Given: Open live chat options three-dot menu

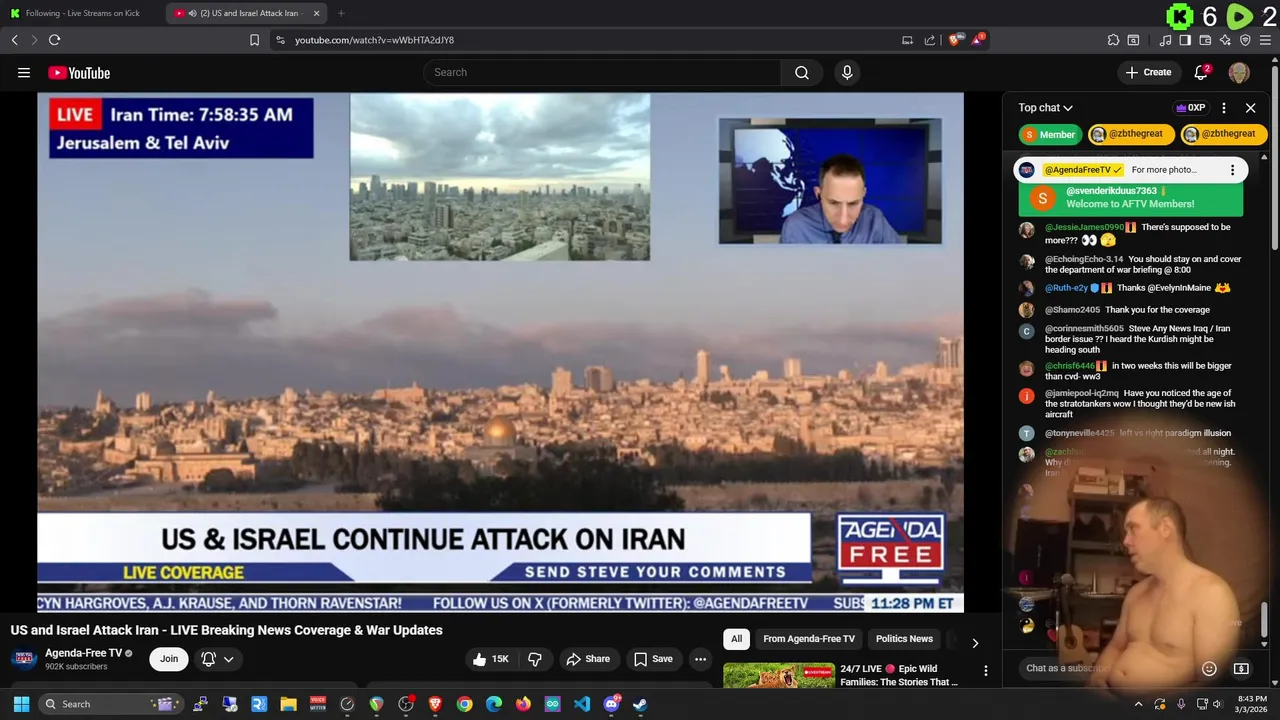Looking at the screenshot, I should click(x=1223, y=108).
